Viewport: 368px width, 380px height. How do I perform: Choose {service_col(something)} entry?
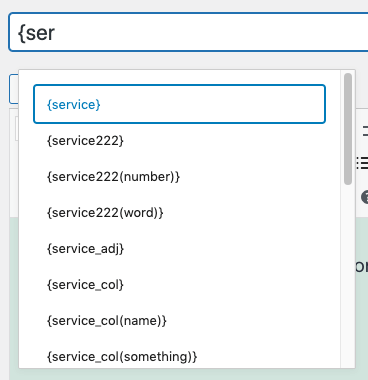coord(179,356)
